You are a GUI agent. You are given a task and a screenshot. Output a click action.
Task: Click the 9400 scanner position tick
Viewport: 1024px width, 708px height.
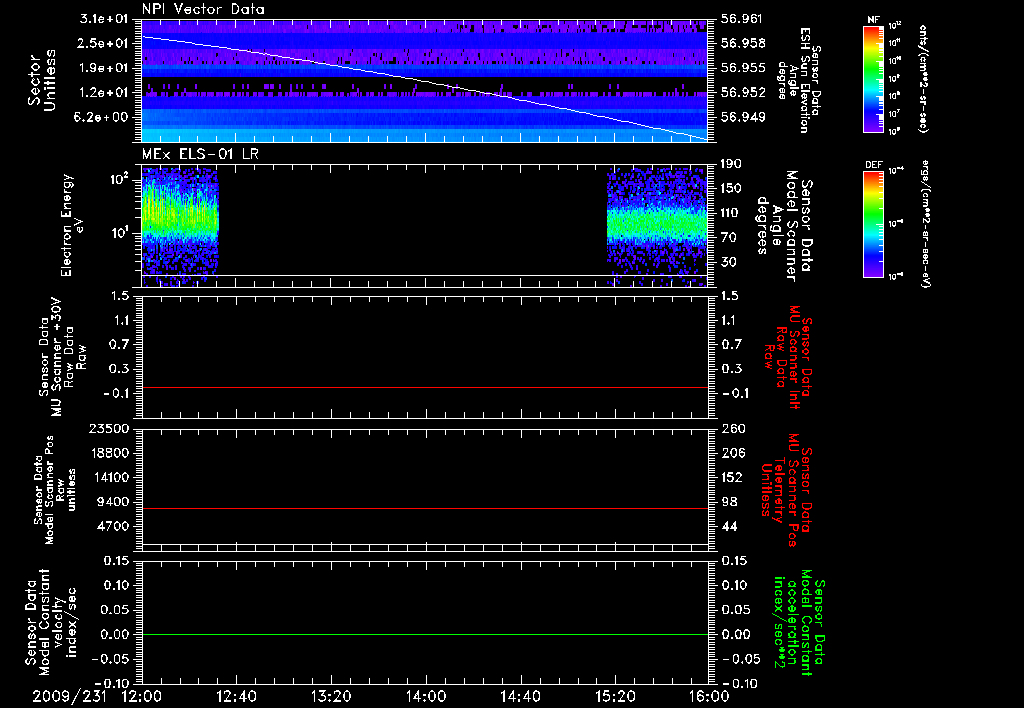[x=113, y=502]
